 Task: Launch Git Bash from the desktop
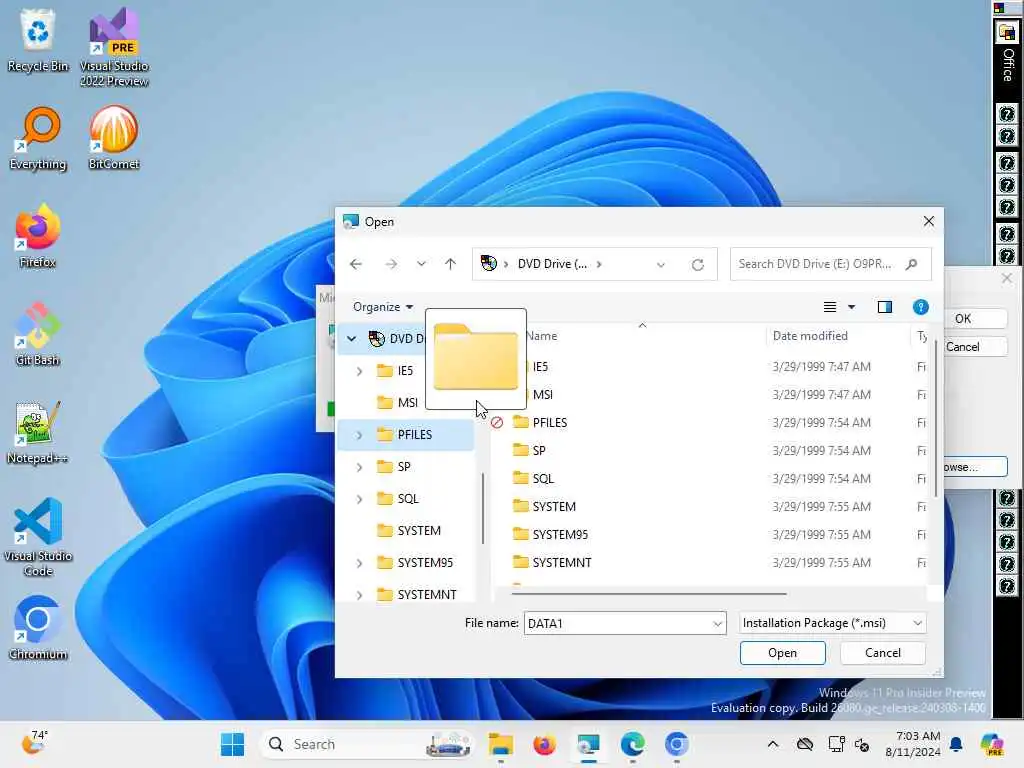click(37, 334)
